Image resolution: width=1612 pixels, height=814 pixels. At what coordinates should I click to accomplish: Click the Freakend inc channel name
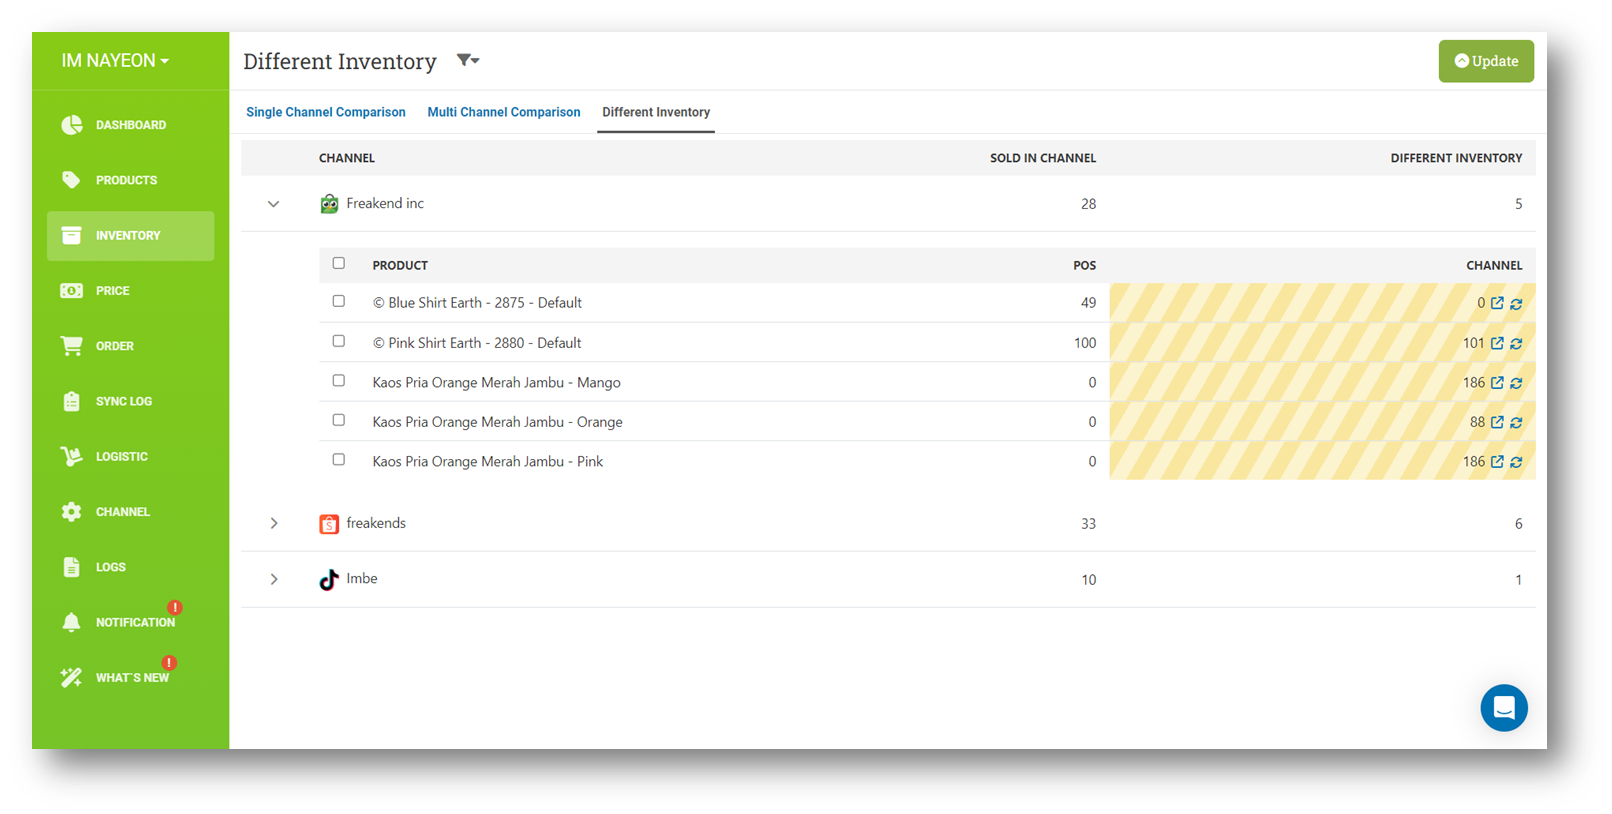(385, 203)
